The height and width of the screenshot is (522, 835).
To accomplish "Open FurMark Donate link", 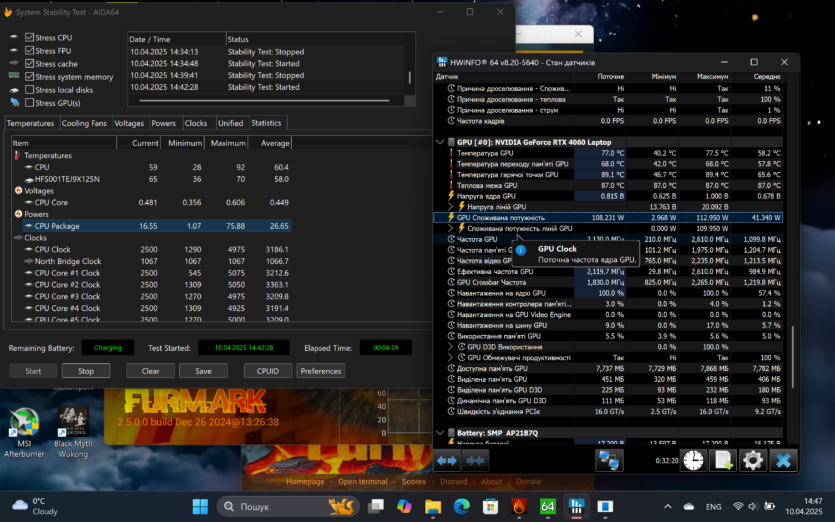I will coord(528,482).
